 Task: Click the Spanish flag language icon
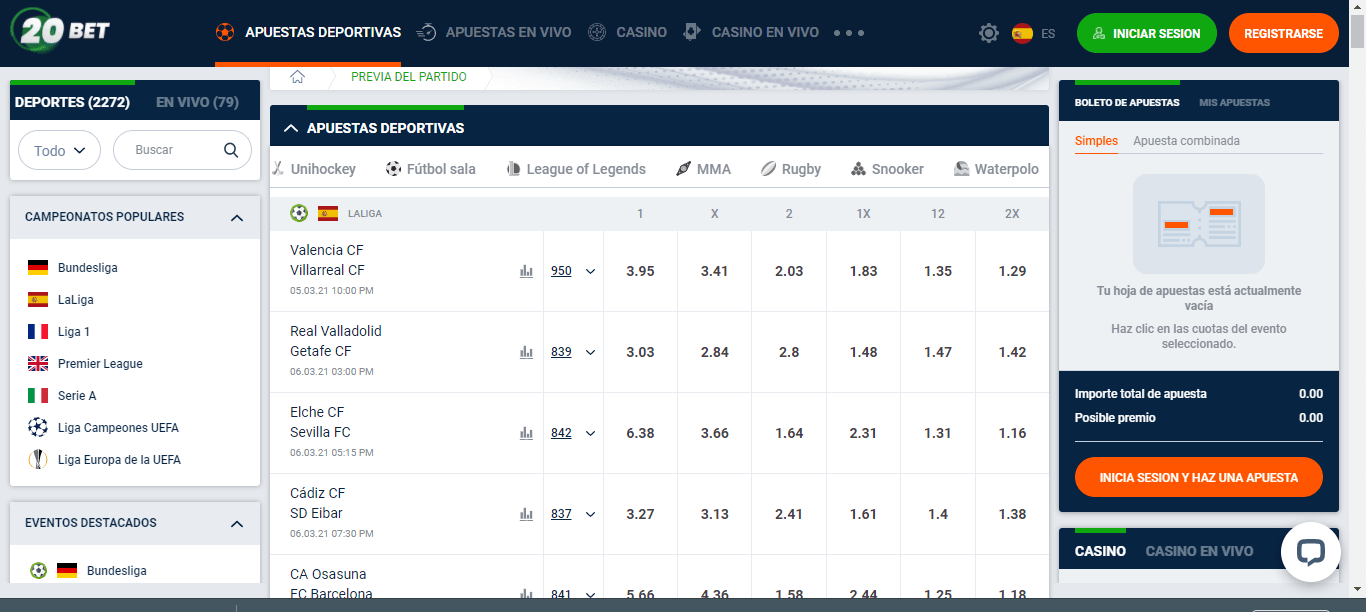[x=1022, y=33]
